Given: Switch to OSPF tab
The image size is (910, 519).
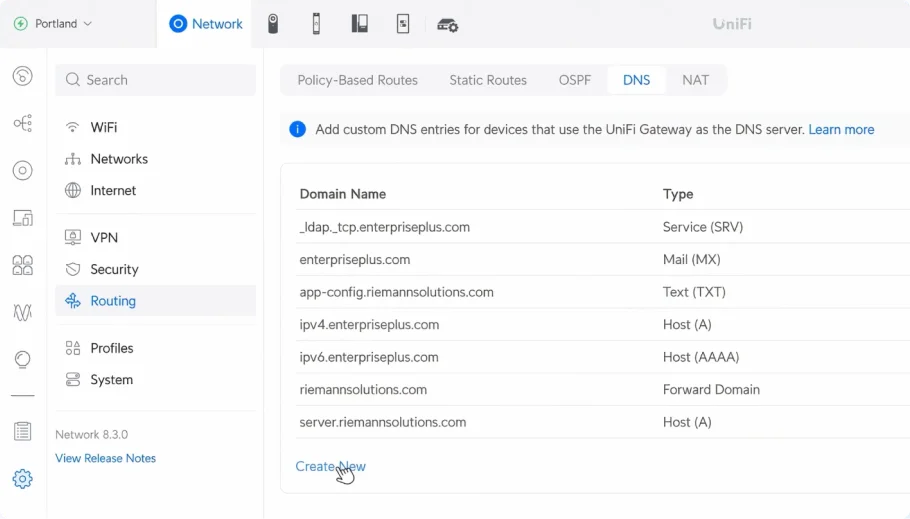Looking at the screenshot, I should tap(575, 80).
